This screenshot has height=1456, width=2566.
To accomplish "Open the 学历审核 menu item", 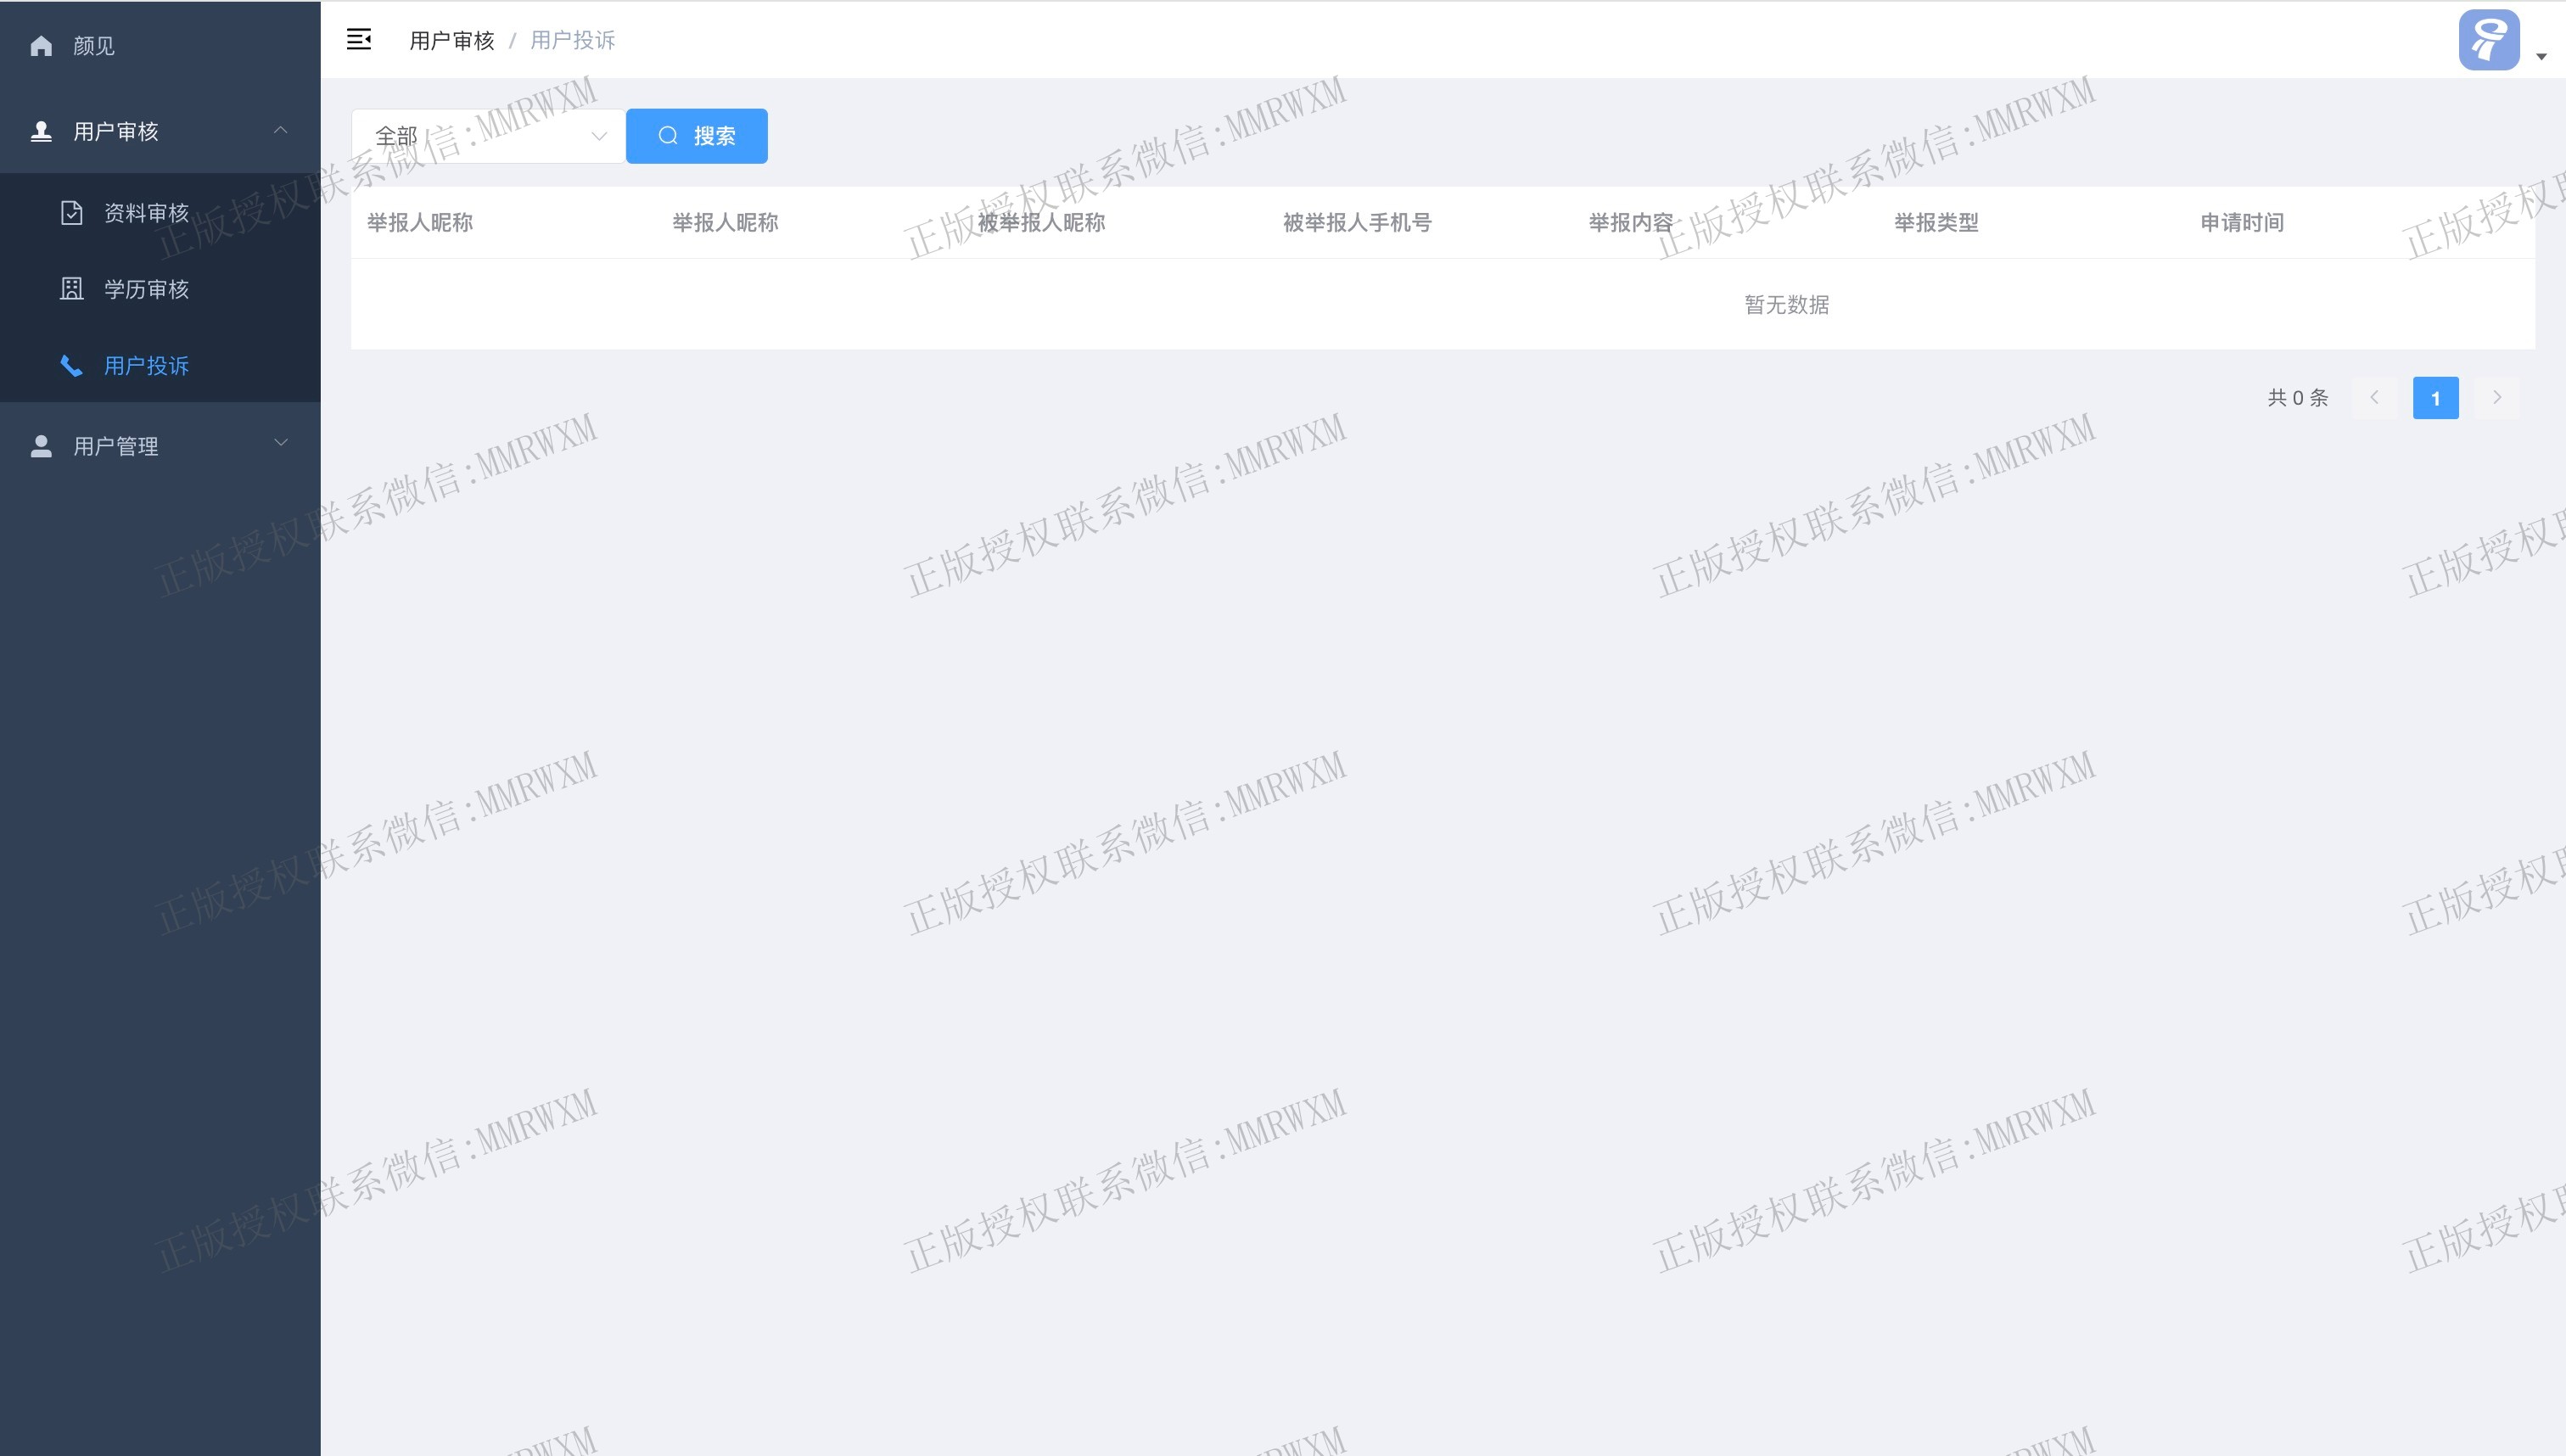I will (x=146, y=289).
